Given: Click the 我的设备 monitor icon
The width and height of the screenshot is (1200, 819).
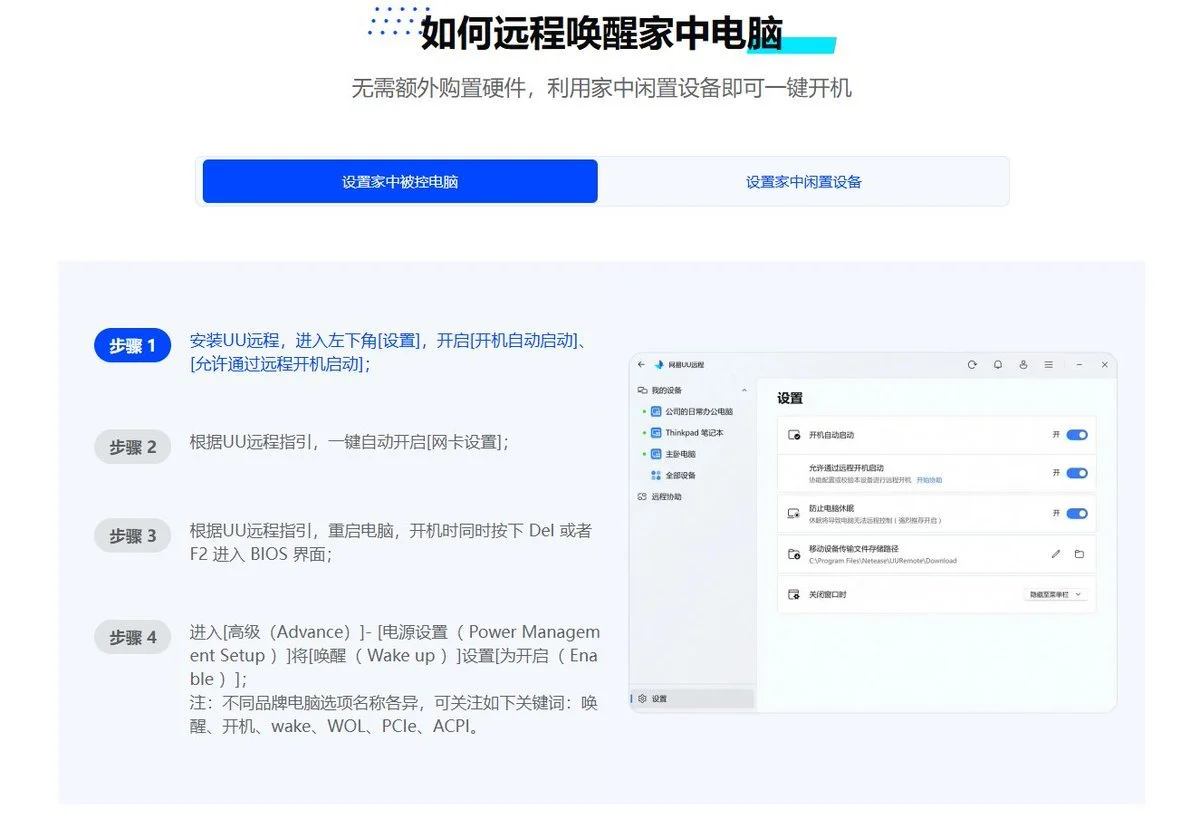Looking at the screenshot, I should tap(642, 390).
